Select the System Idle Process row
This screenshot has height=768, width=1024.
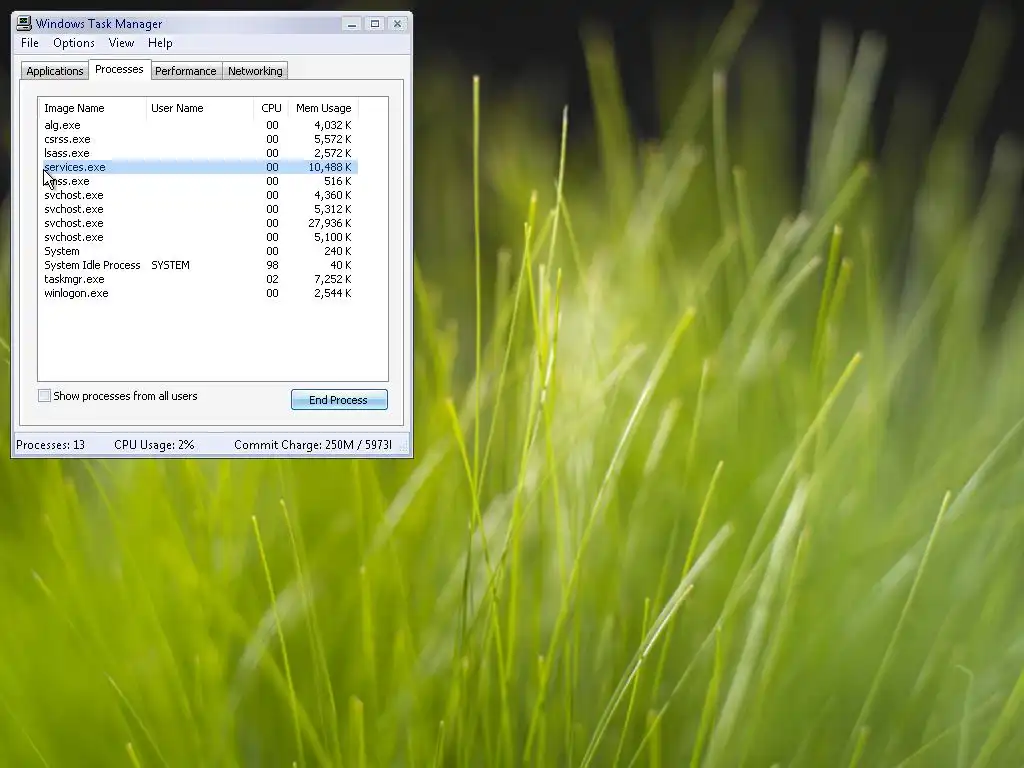coord(200,265)
